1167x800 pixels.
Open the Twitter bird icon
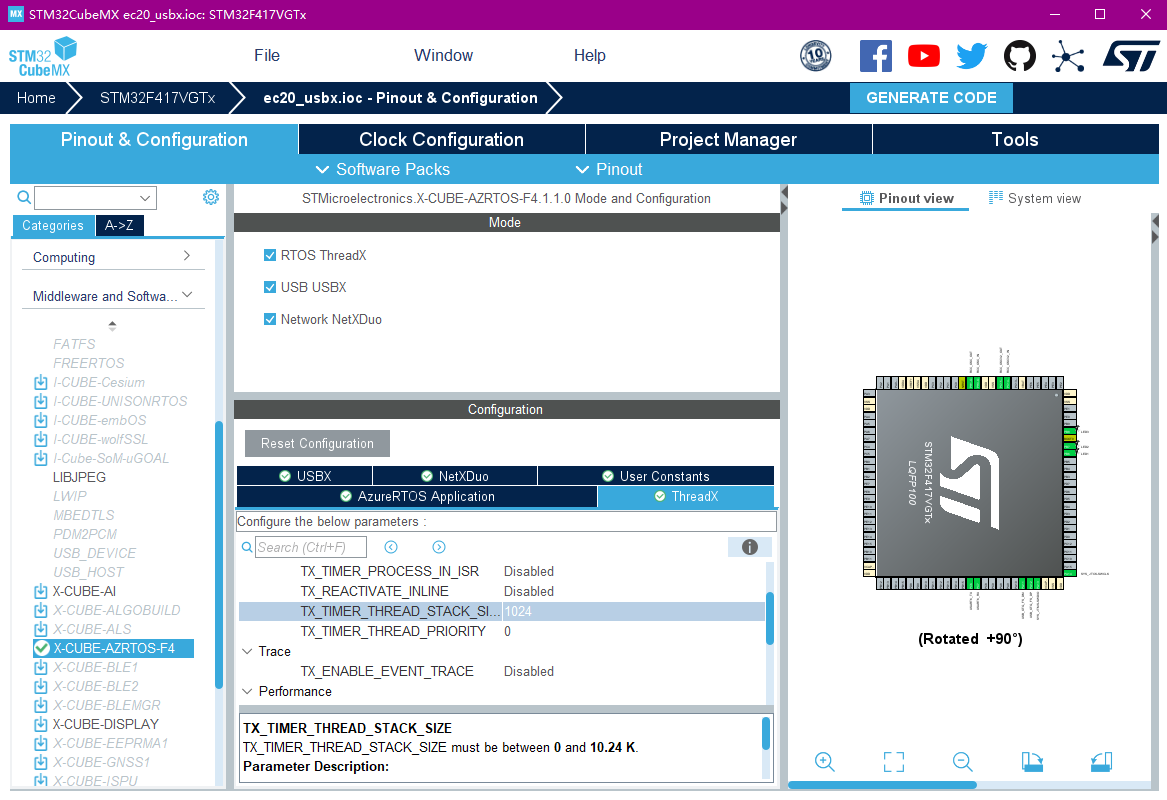[x=971, y=56]
